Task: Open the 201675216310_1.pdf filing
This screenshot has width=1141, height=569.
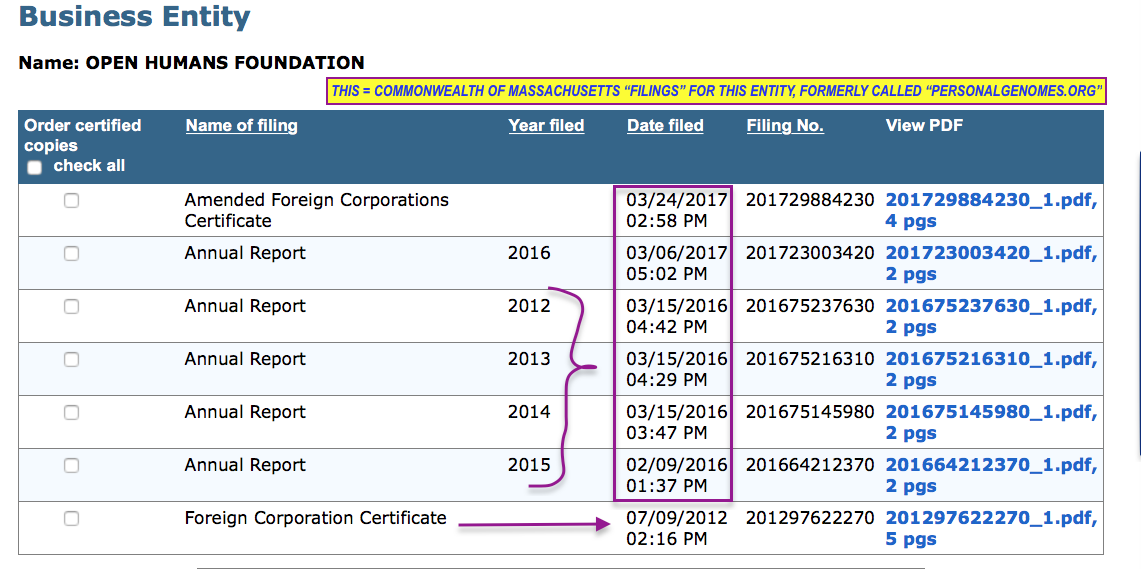Action: [990, 359]
